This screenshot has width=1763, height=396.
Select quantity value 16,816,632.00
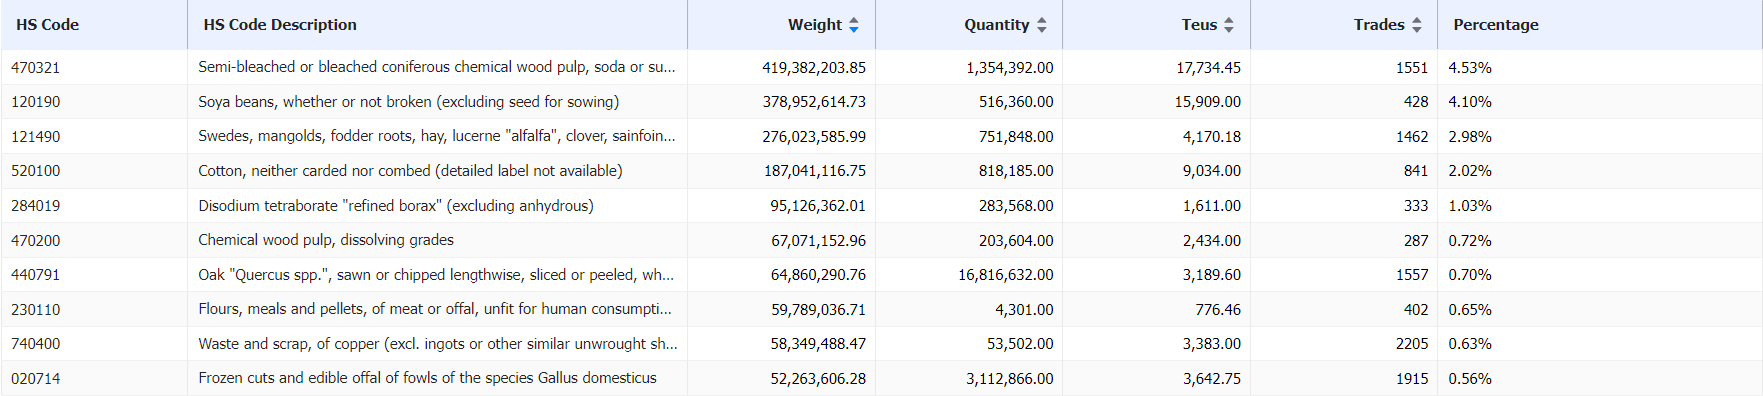1006,275
